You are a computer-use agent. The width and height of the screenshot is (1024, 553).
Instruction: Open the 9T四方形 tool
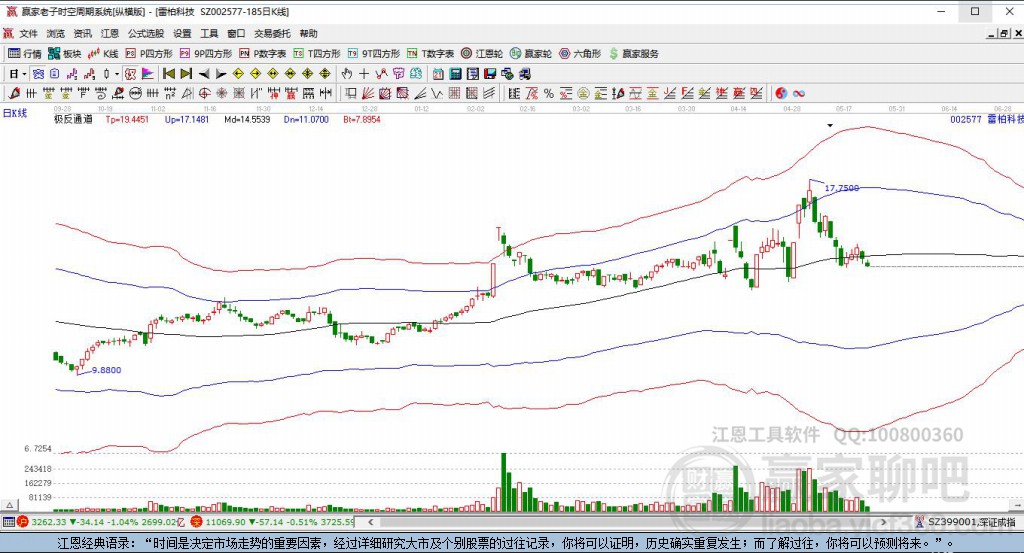tap(374, 54)
